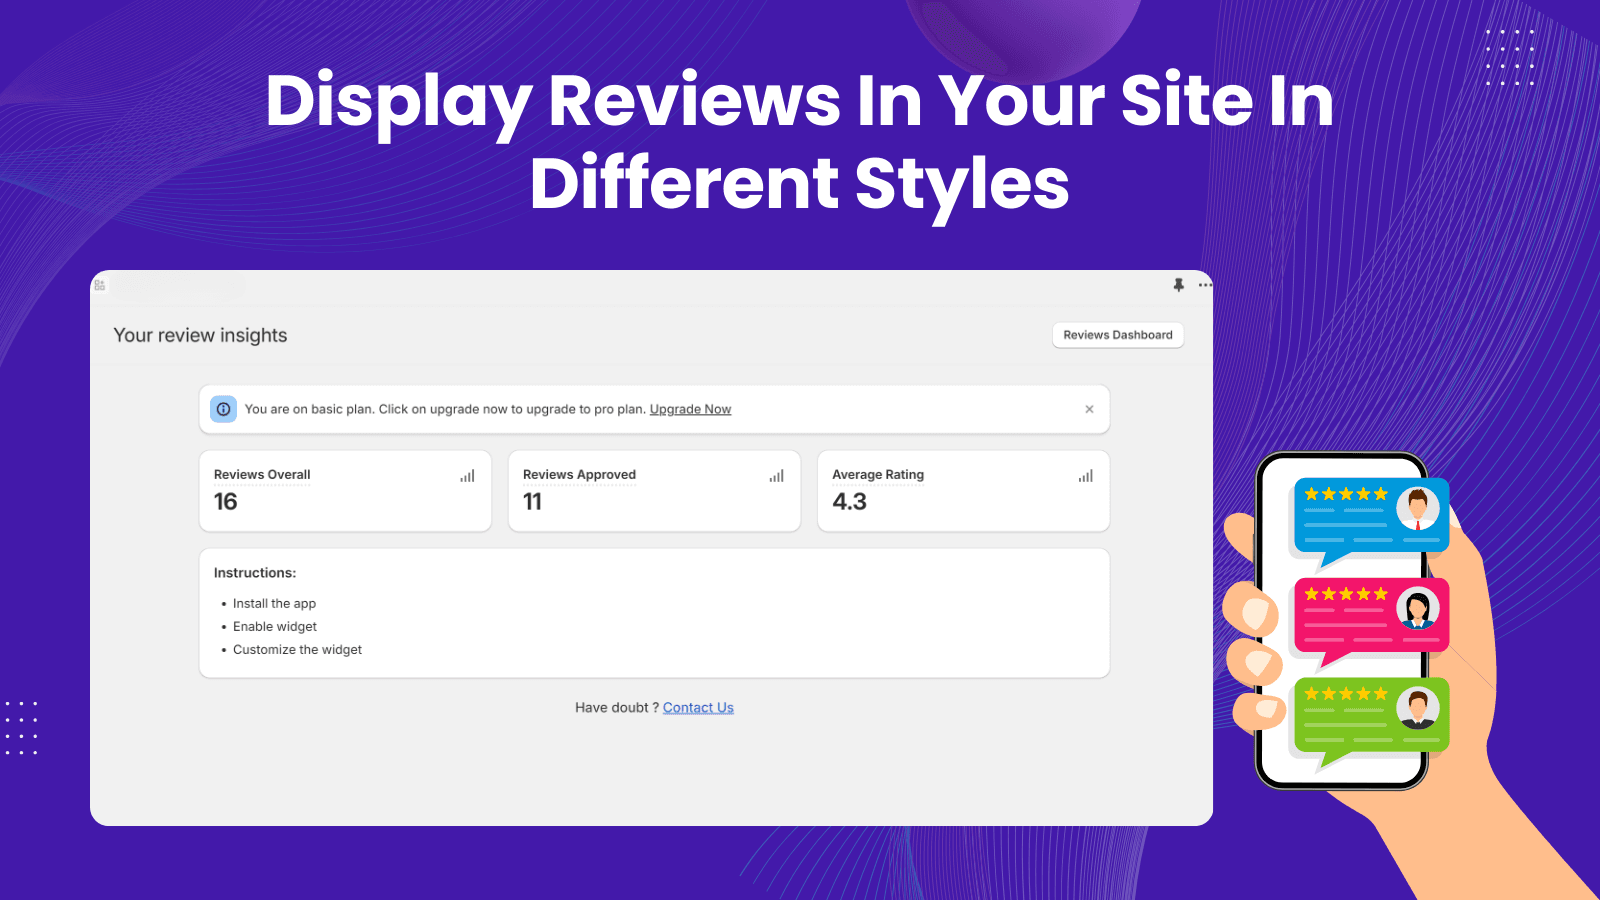Screen dimensions: 1600x900
Task: Open the three-dot more options menu
Action: point(1205,285)
